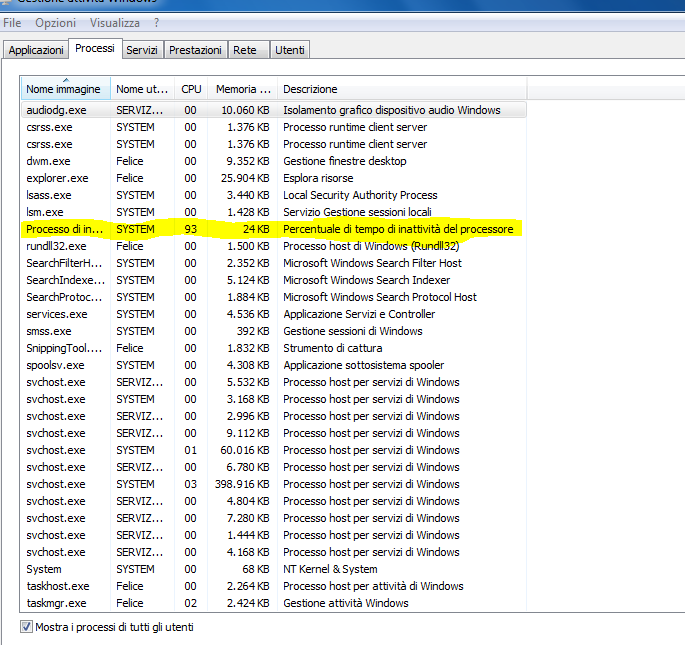This screenshot has width=685, height=645.
Task: Click description Strumento di cattura
Action: coord(332,348)
